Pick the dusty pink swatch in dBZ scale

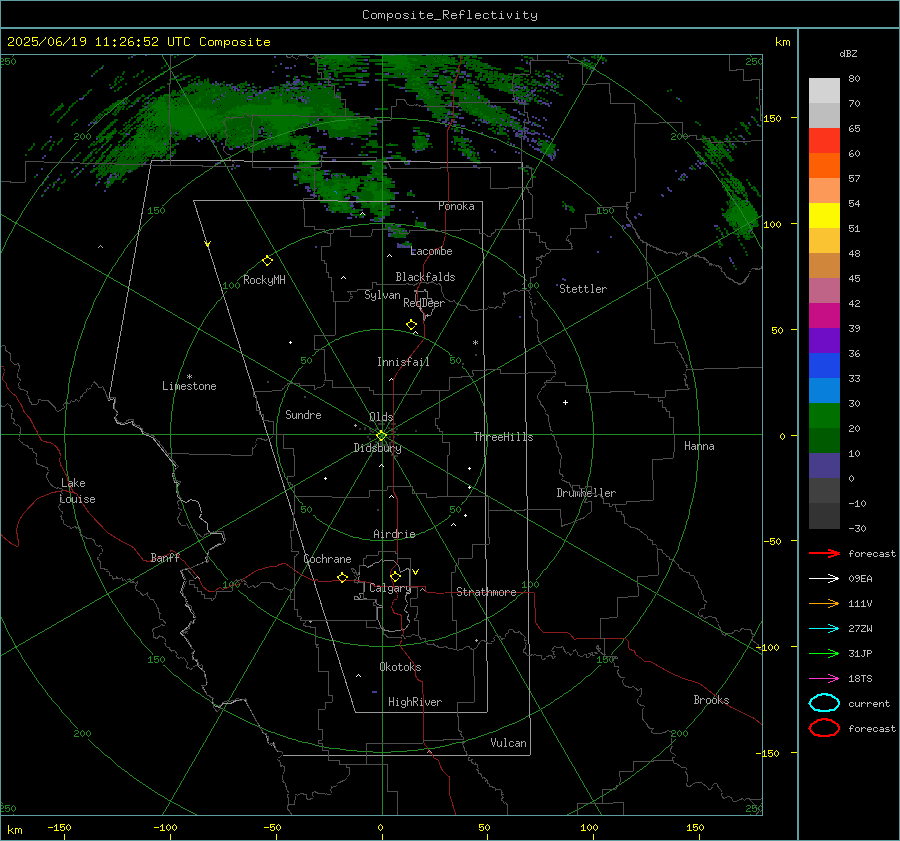click(824, 290)
